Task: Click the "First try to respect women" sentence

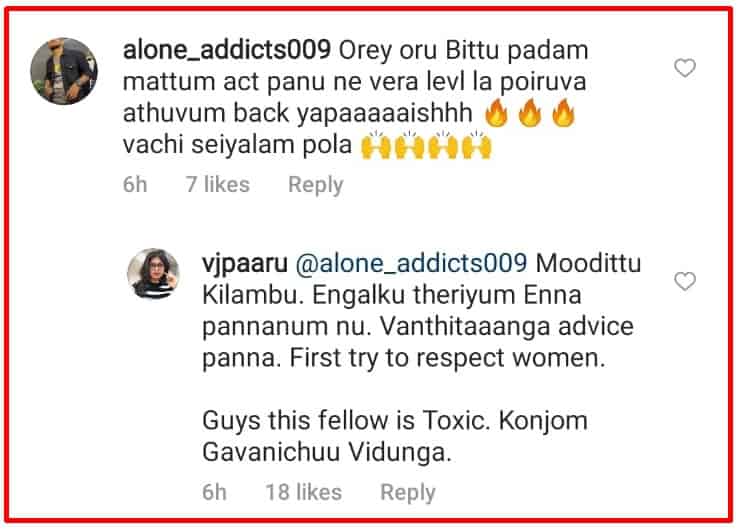Action: pyautogui.click(x=447, y=358)
